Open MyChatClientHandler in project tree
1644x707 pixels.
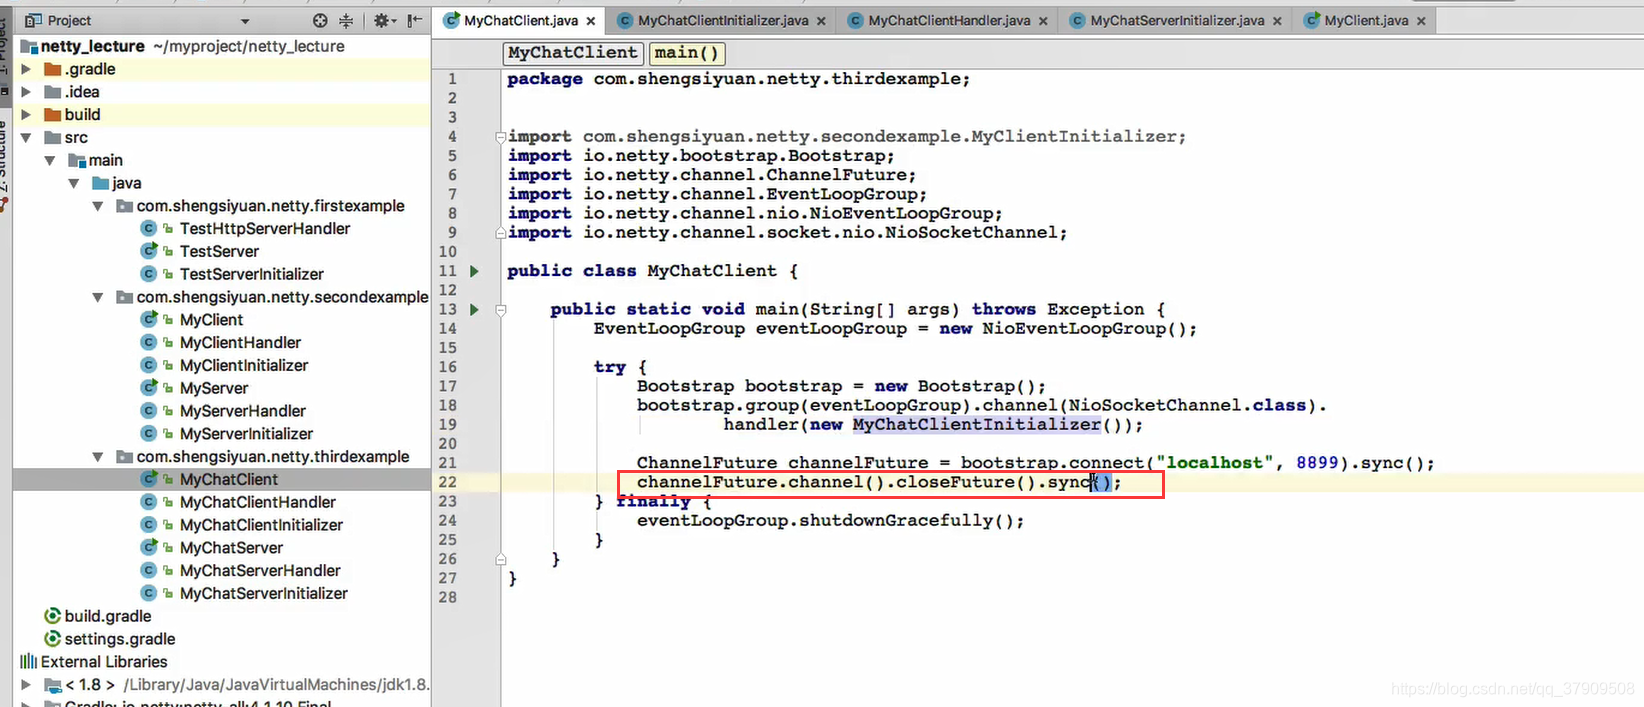258,503
